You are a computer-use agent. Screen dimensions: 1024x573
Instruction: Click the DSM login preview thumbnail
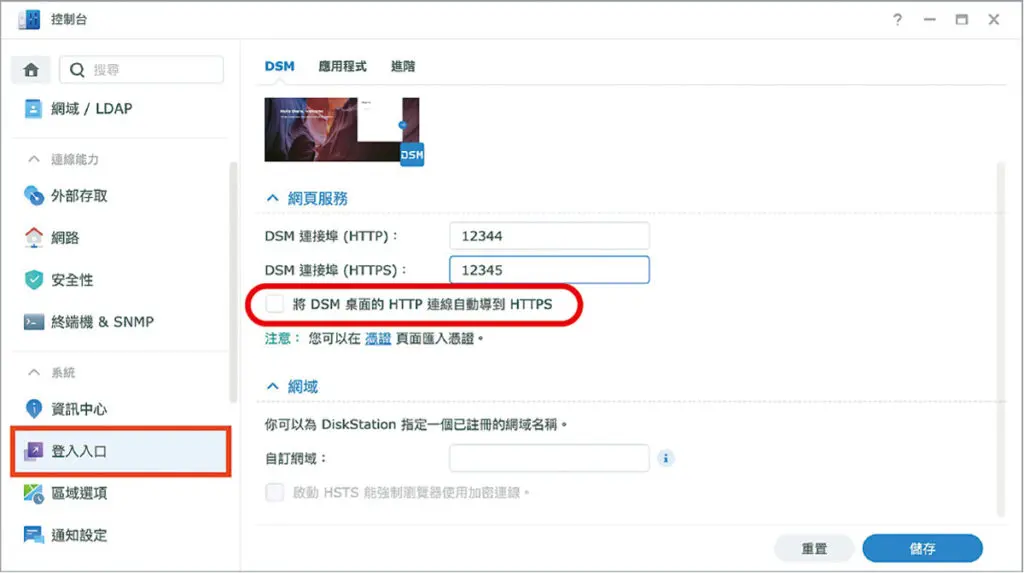342,129
